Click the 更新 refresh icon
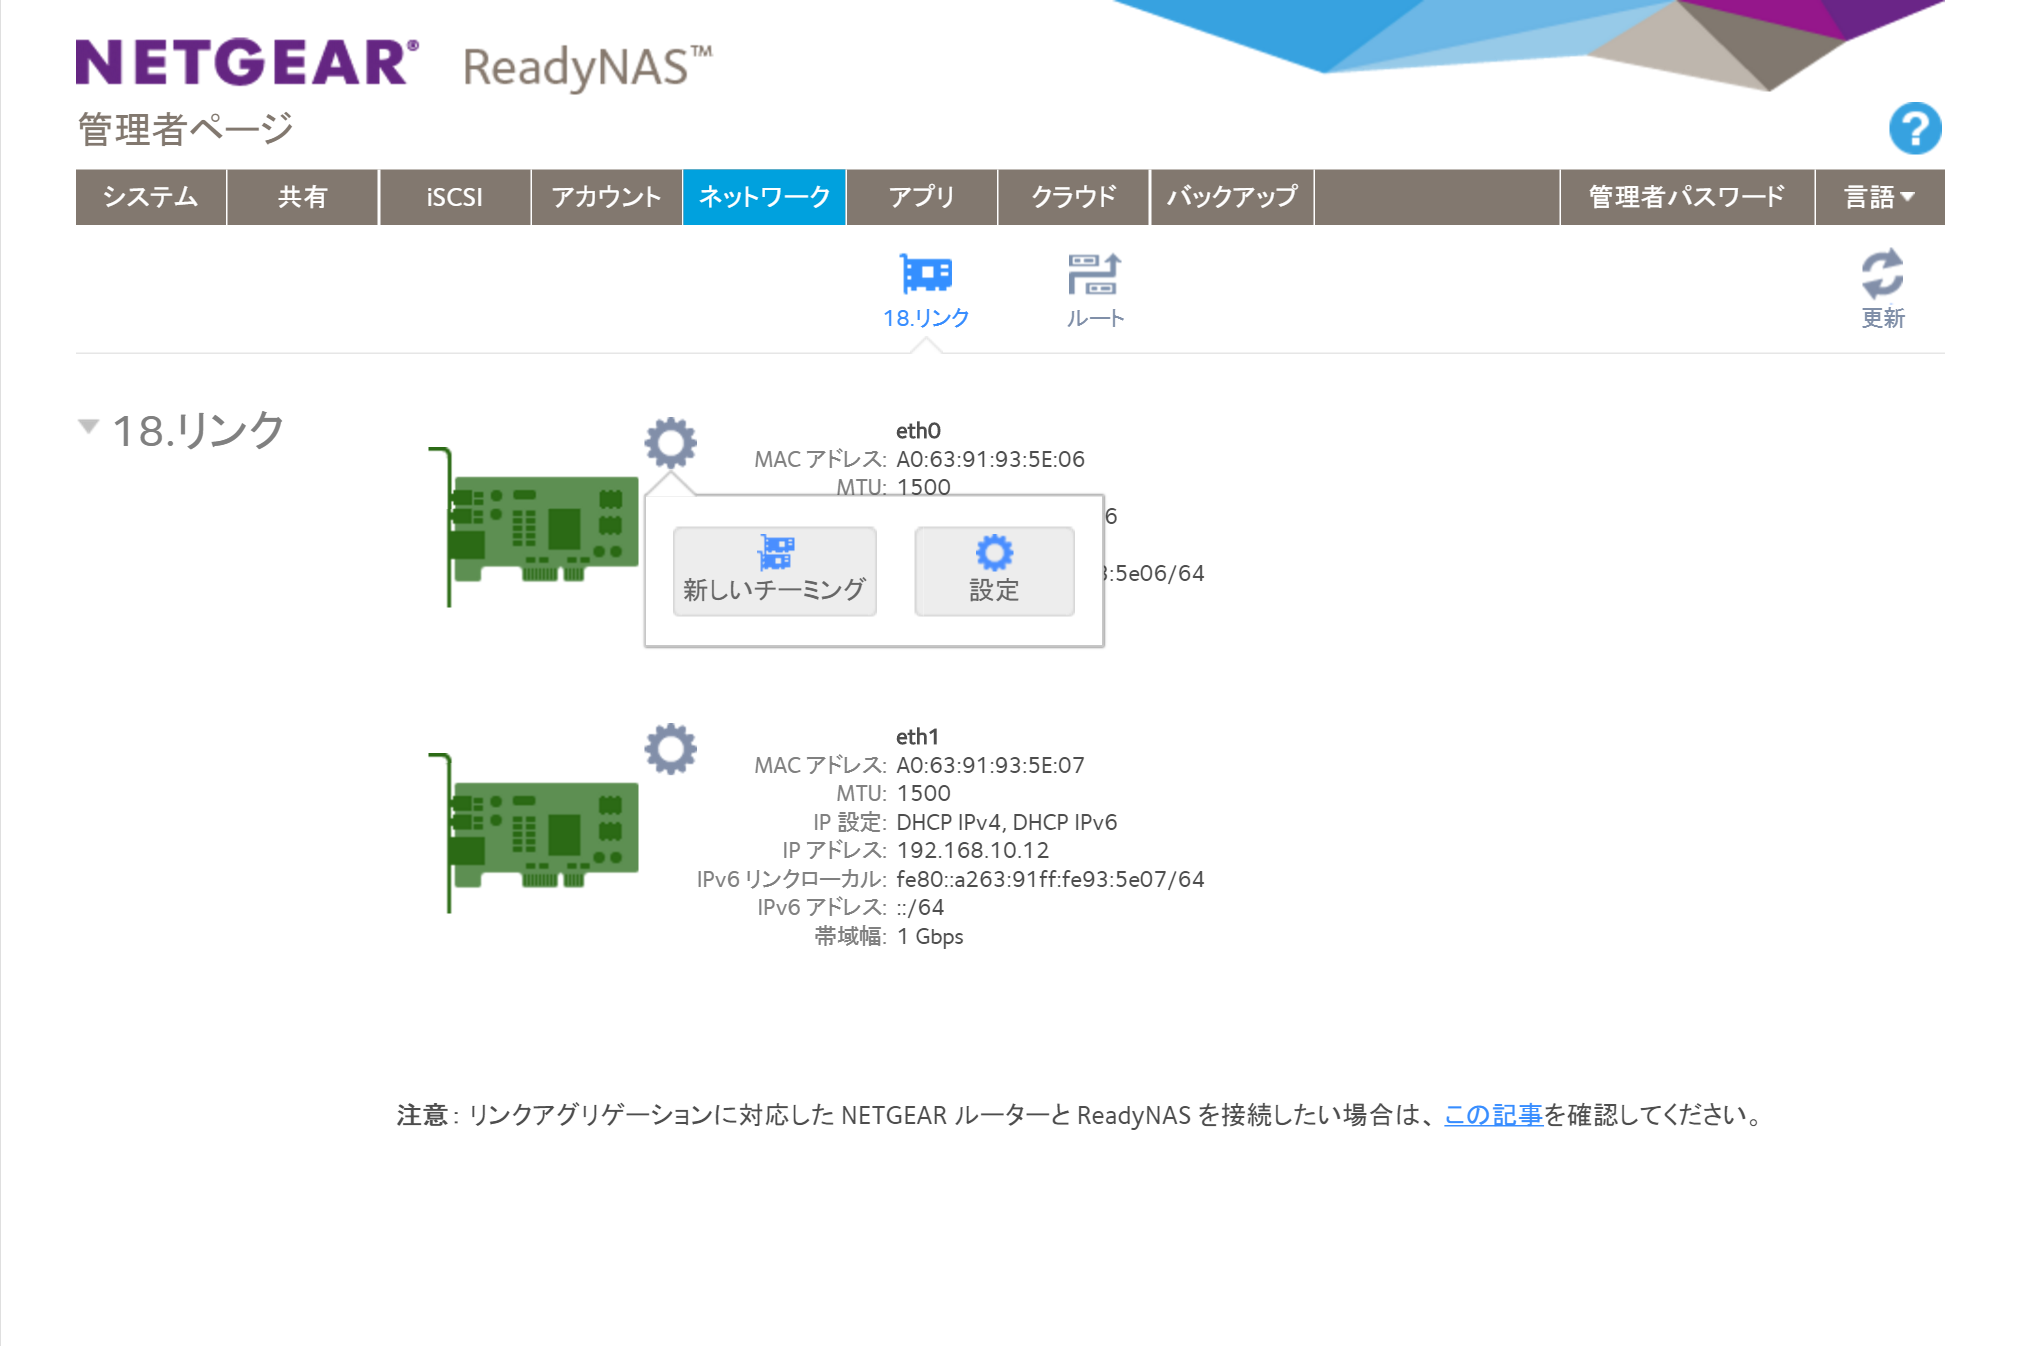 [1882, 290]
